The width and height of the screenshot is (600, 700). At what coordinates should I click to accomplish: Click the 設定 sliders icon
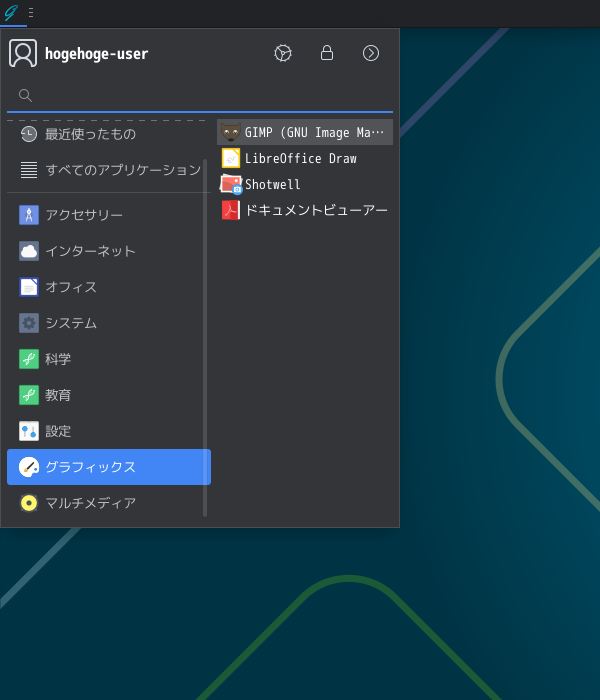[29, 431]
